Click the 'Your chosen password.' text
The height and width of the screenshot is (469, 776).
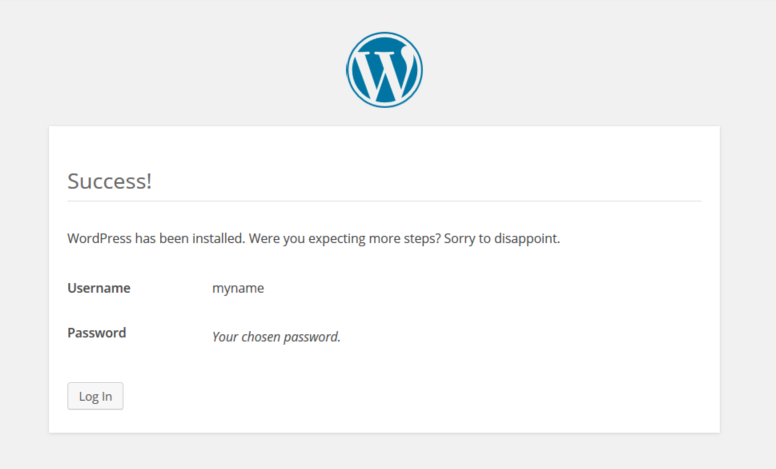(276, 337)
